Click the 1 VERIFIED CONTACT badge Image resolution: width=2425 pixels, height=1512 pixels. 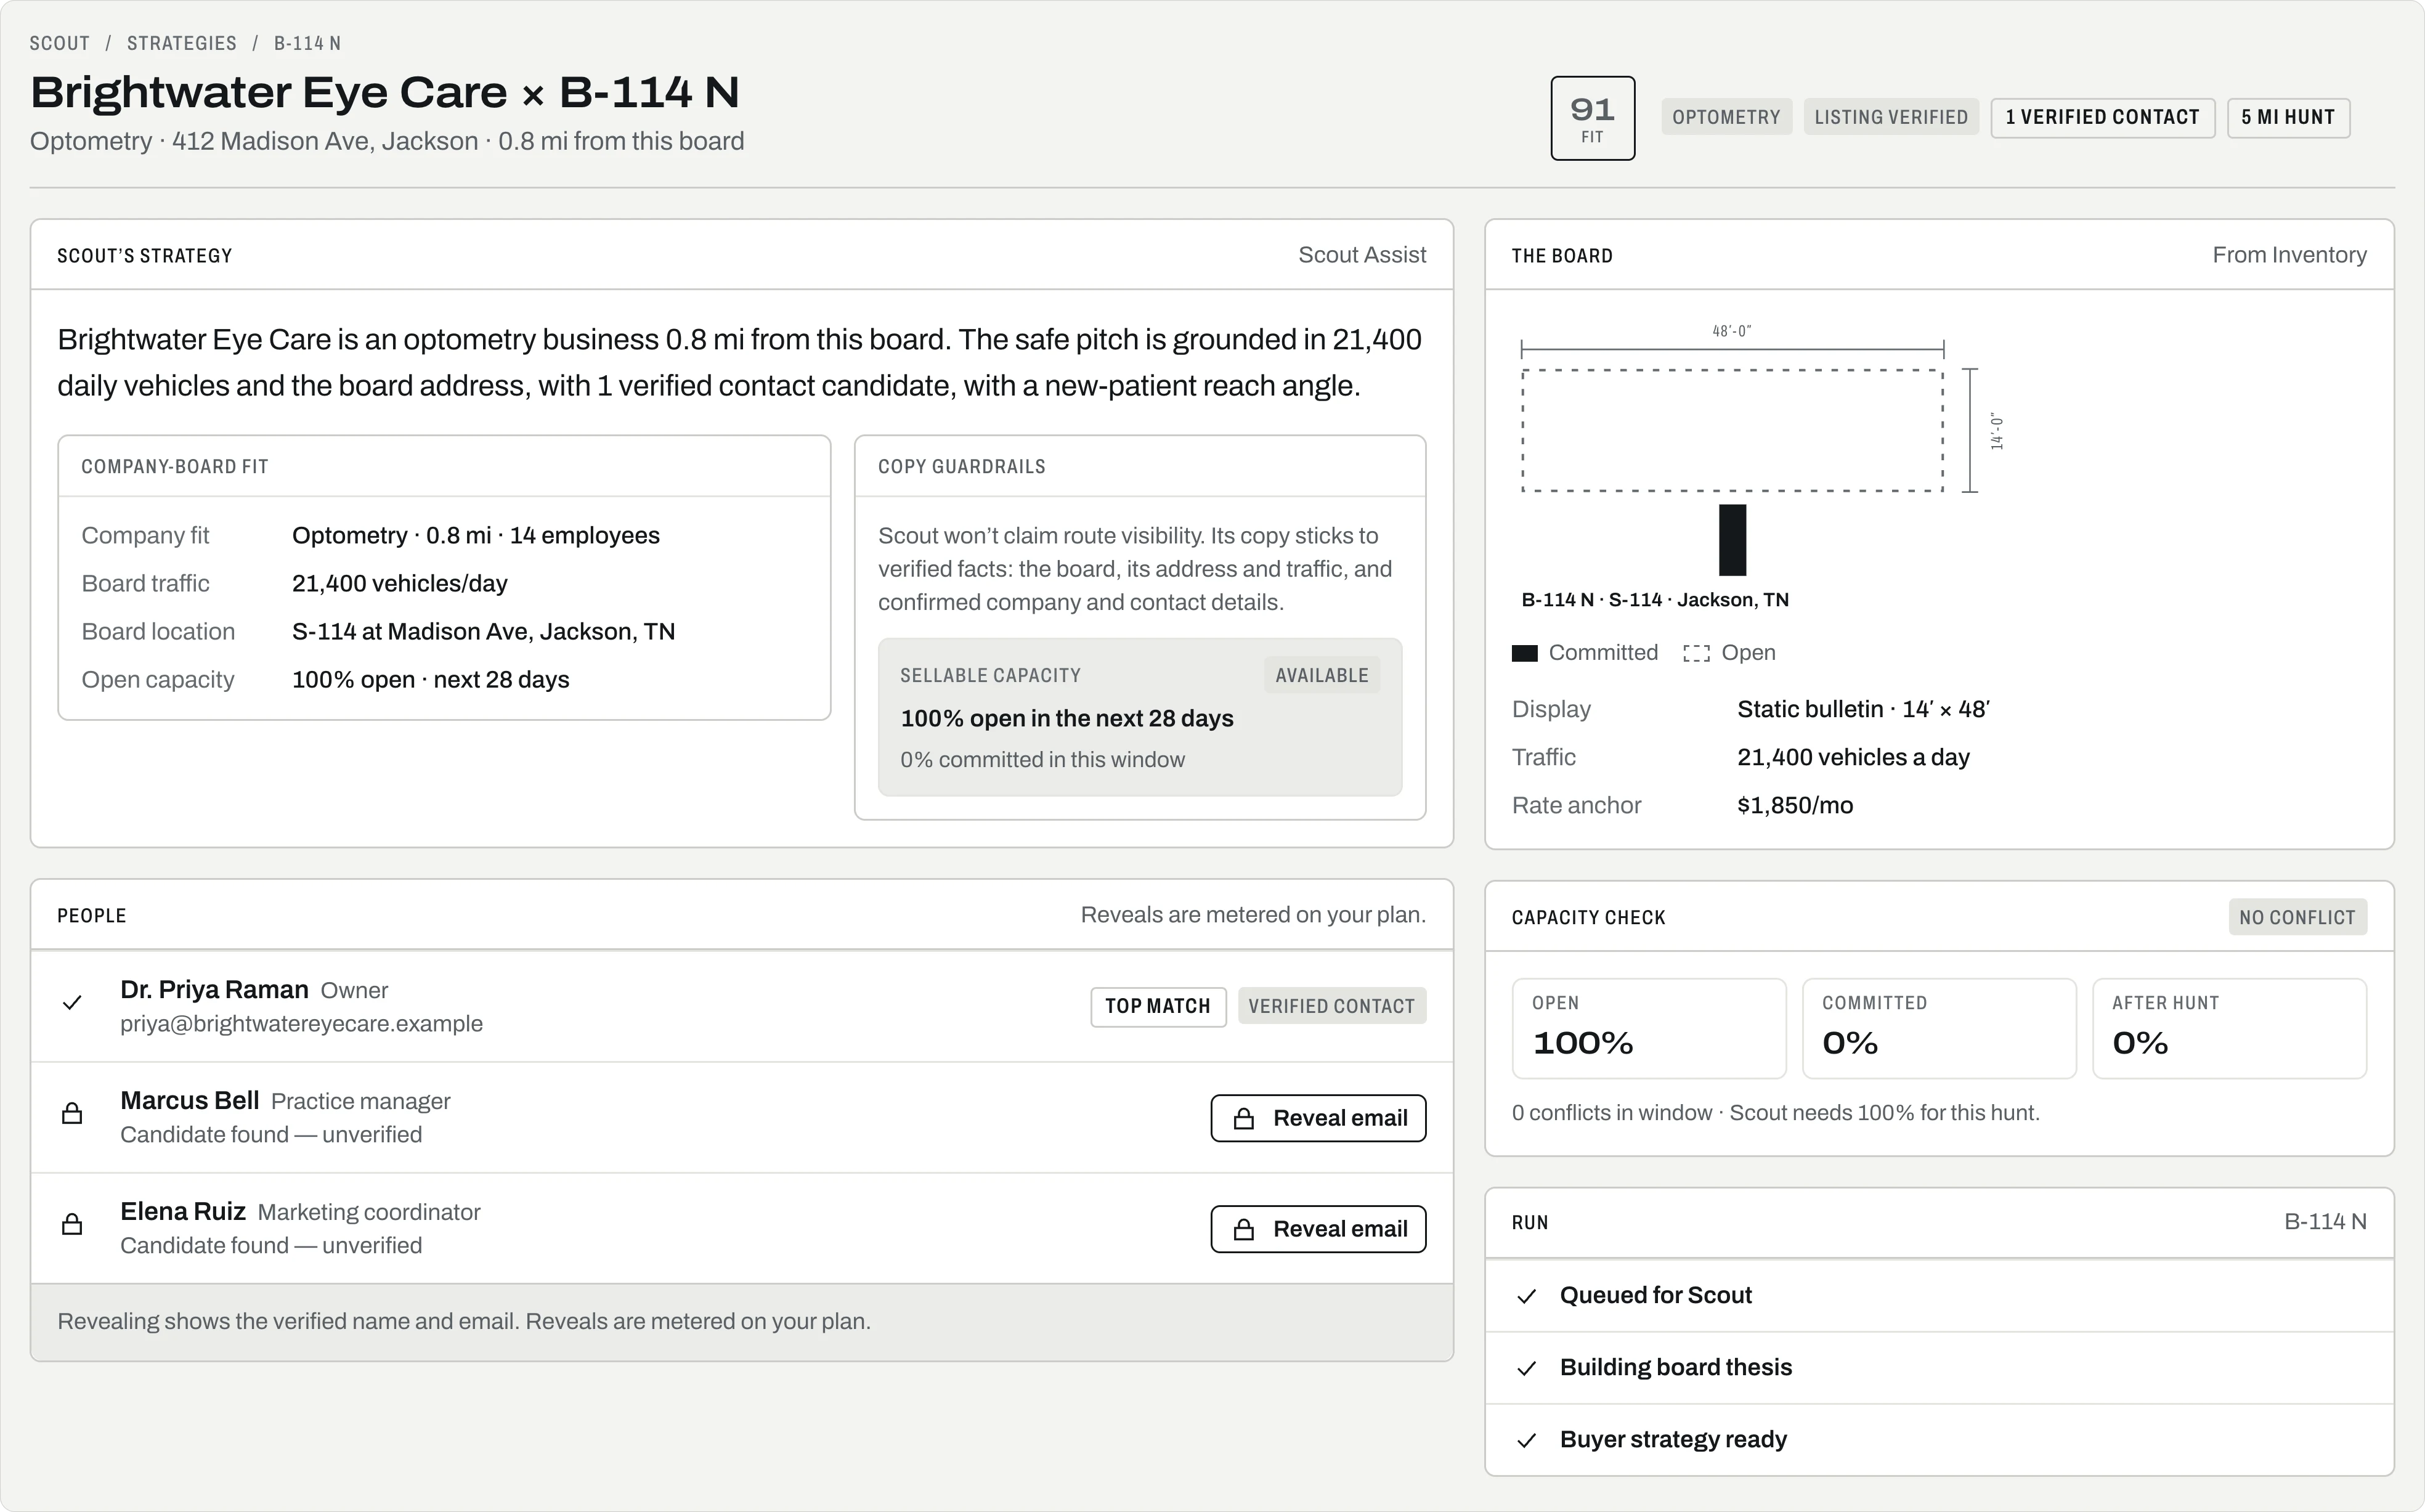2102,117
